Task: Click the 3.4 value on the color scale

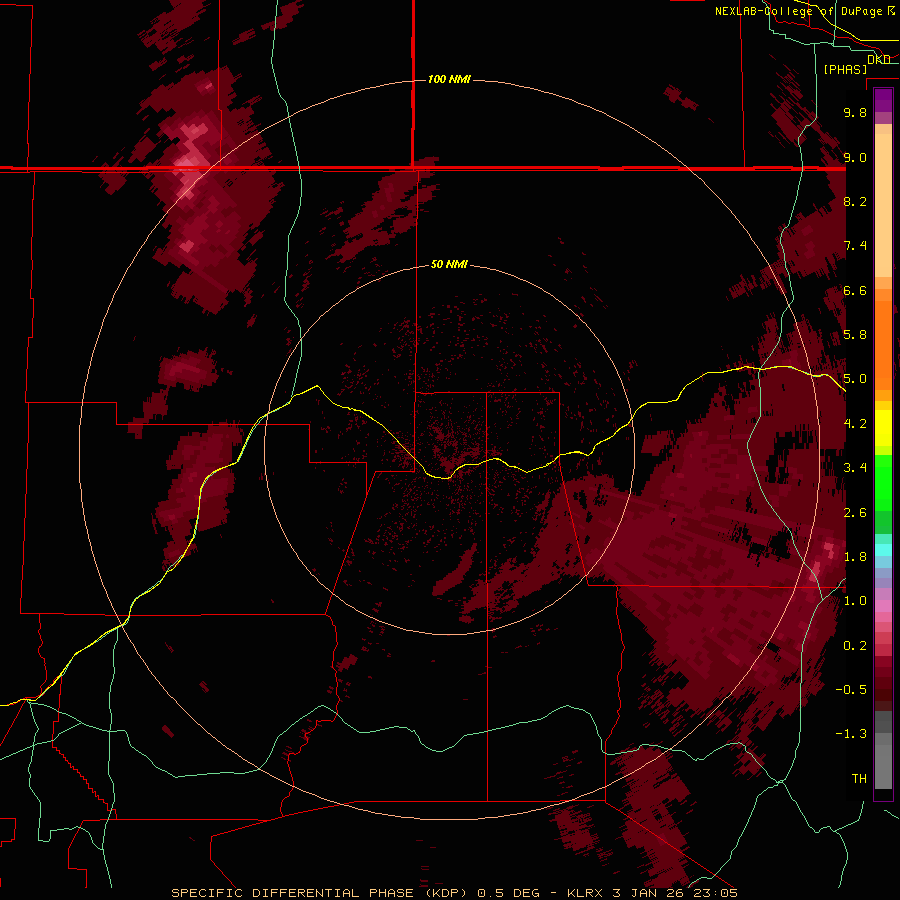Action: pyautogui.click(x=855, y=468)
